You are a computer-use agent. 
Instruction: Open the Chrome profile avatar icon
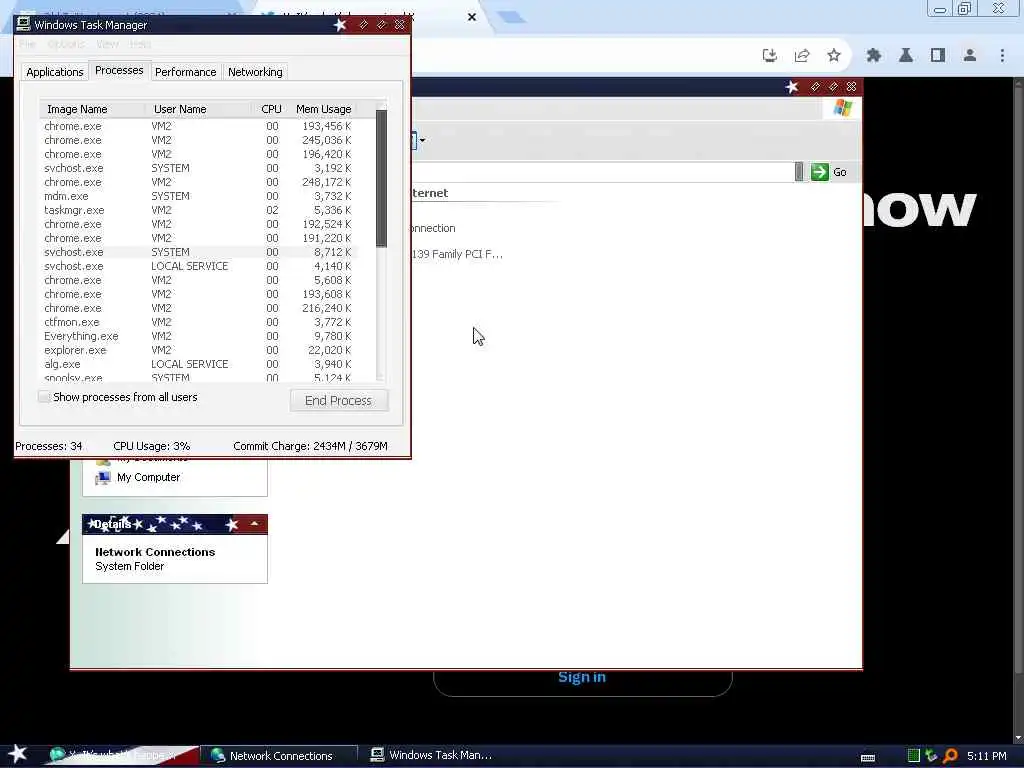click(x=970, y=56)
